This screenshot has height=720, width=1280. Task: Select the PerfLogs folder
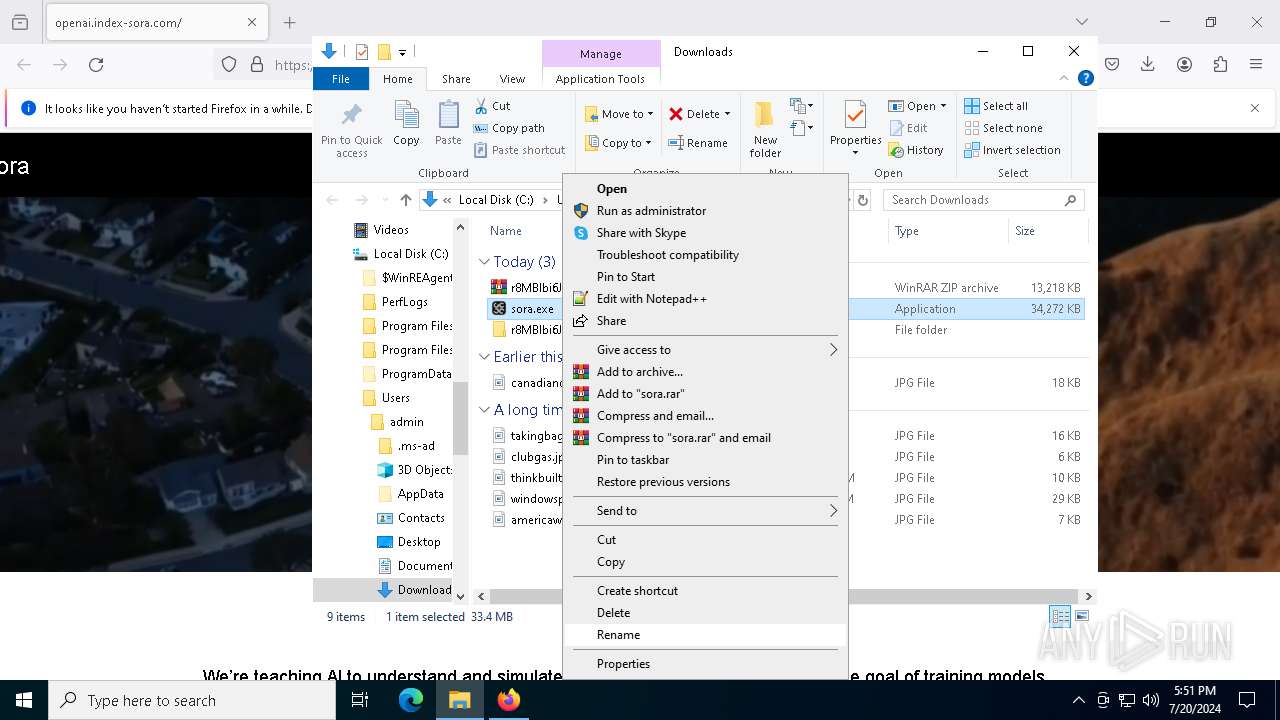pyautogui.click(x=404, y=302)
